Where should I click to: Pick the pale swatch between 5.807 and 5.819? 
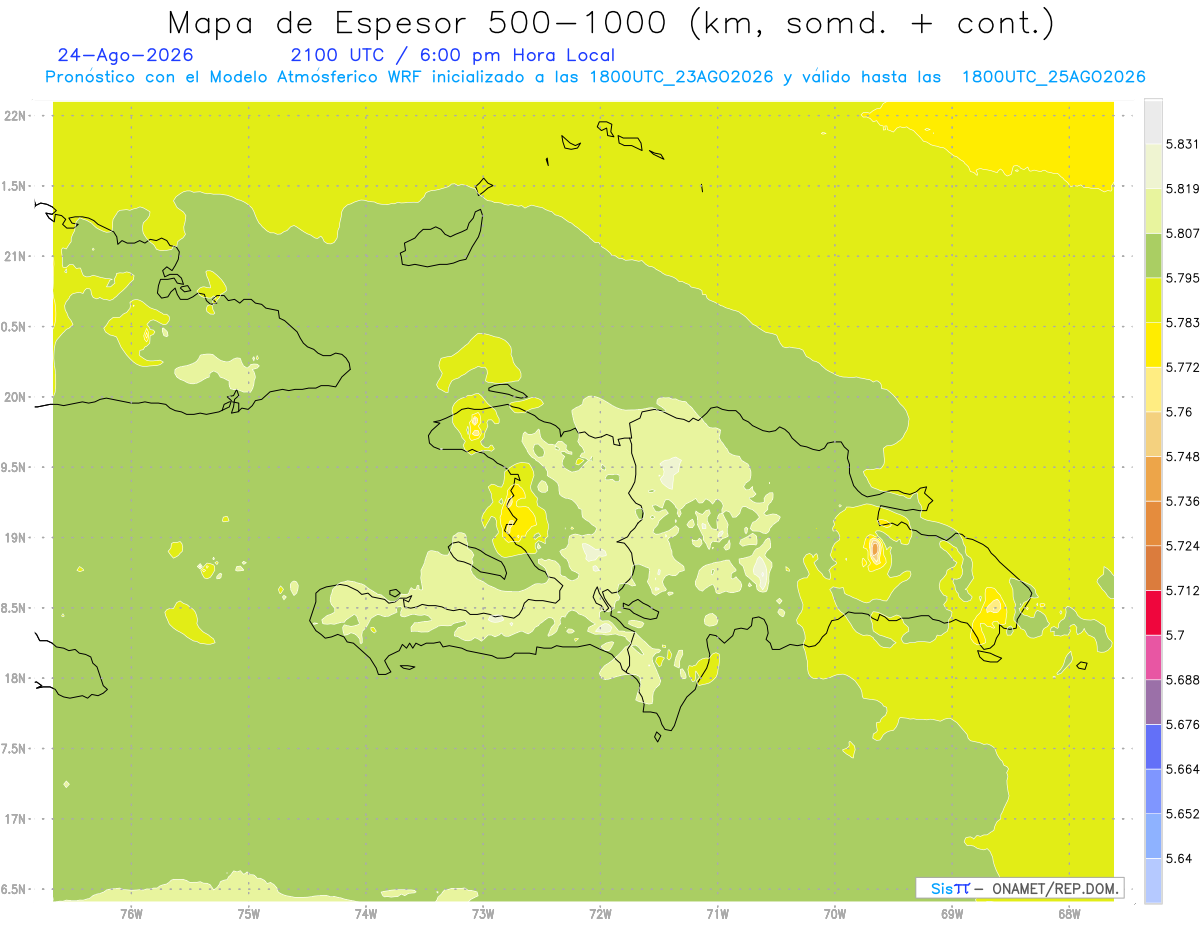pyautogui.click(x=1153, y=210)
